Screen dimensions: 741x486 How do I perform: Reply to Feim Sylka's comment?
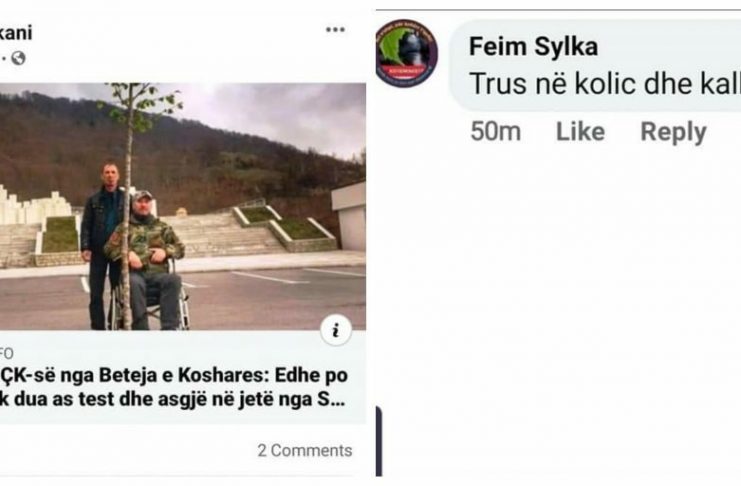[x=673, y=132]
